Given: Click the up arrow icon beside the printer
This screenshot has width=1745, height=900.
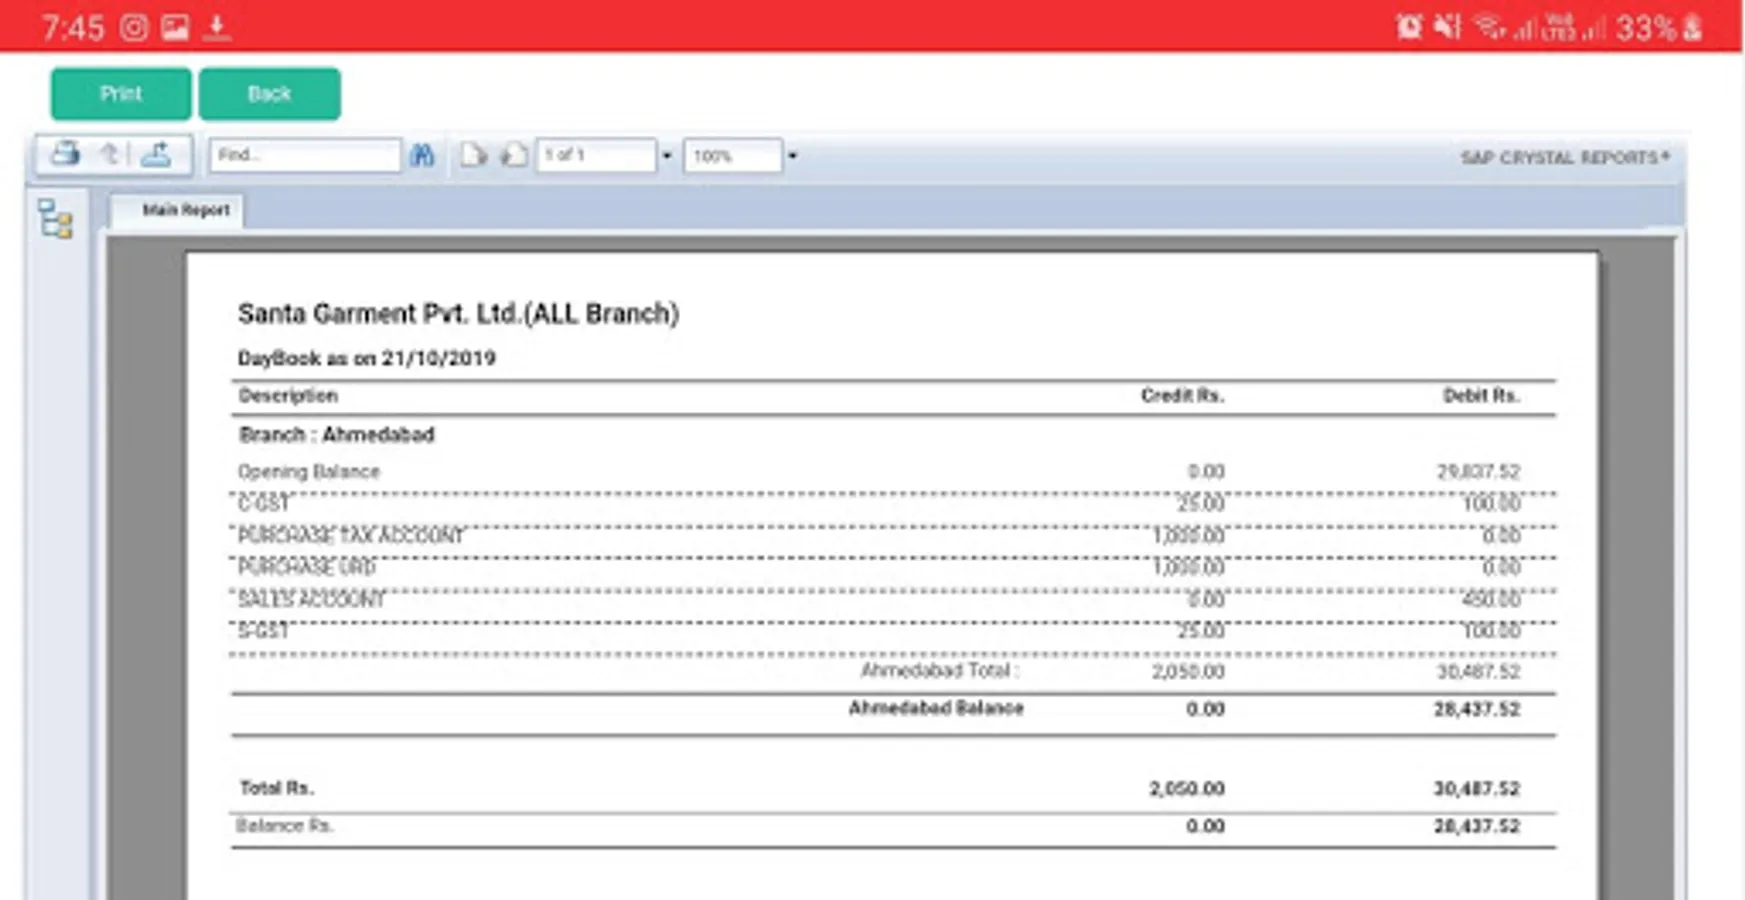Looking at the screenshot, I should pyautogui.click(x=110, y=154).
